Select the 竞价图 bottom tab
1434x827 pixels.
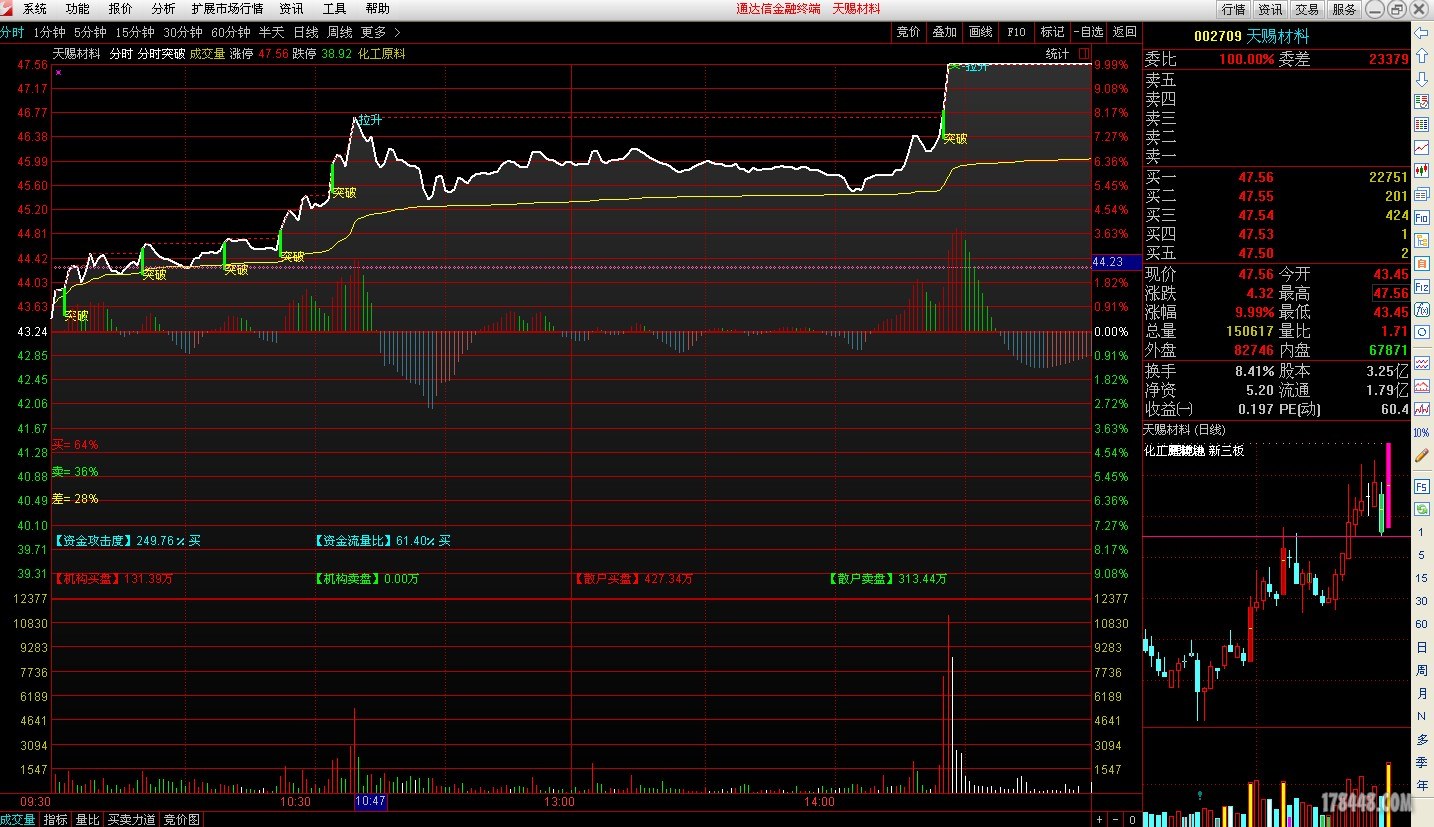tap(182, 820)
